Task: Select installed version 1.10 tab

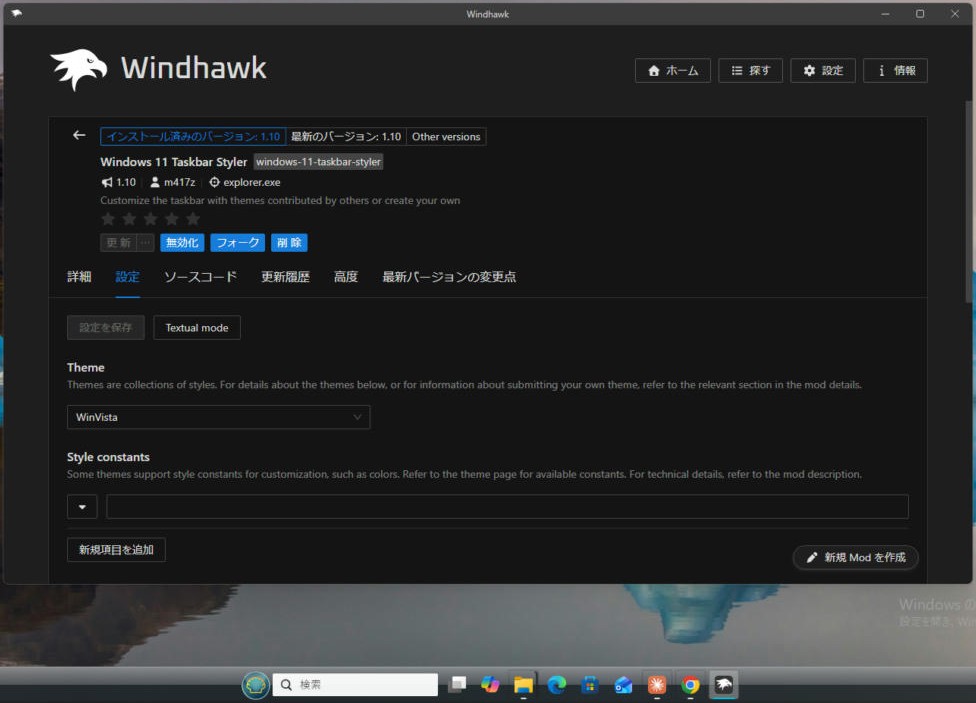Action: pyautogui.click(x=193, y=136)
